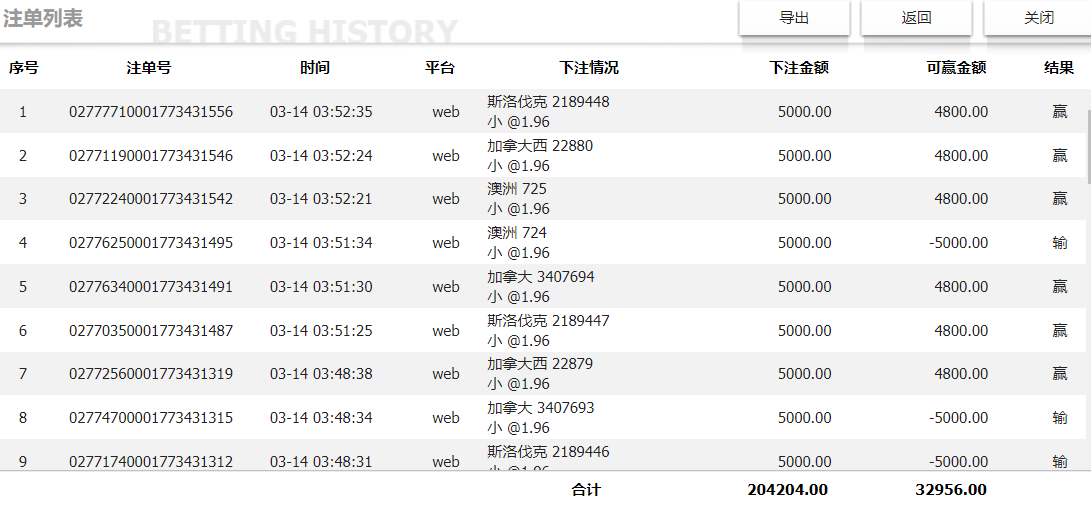Click the 平台 column header
Screen dimensions: 1091x508
point(440,68)
